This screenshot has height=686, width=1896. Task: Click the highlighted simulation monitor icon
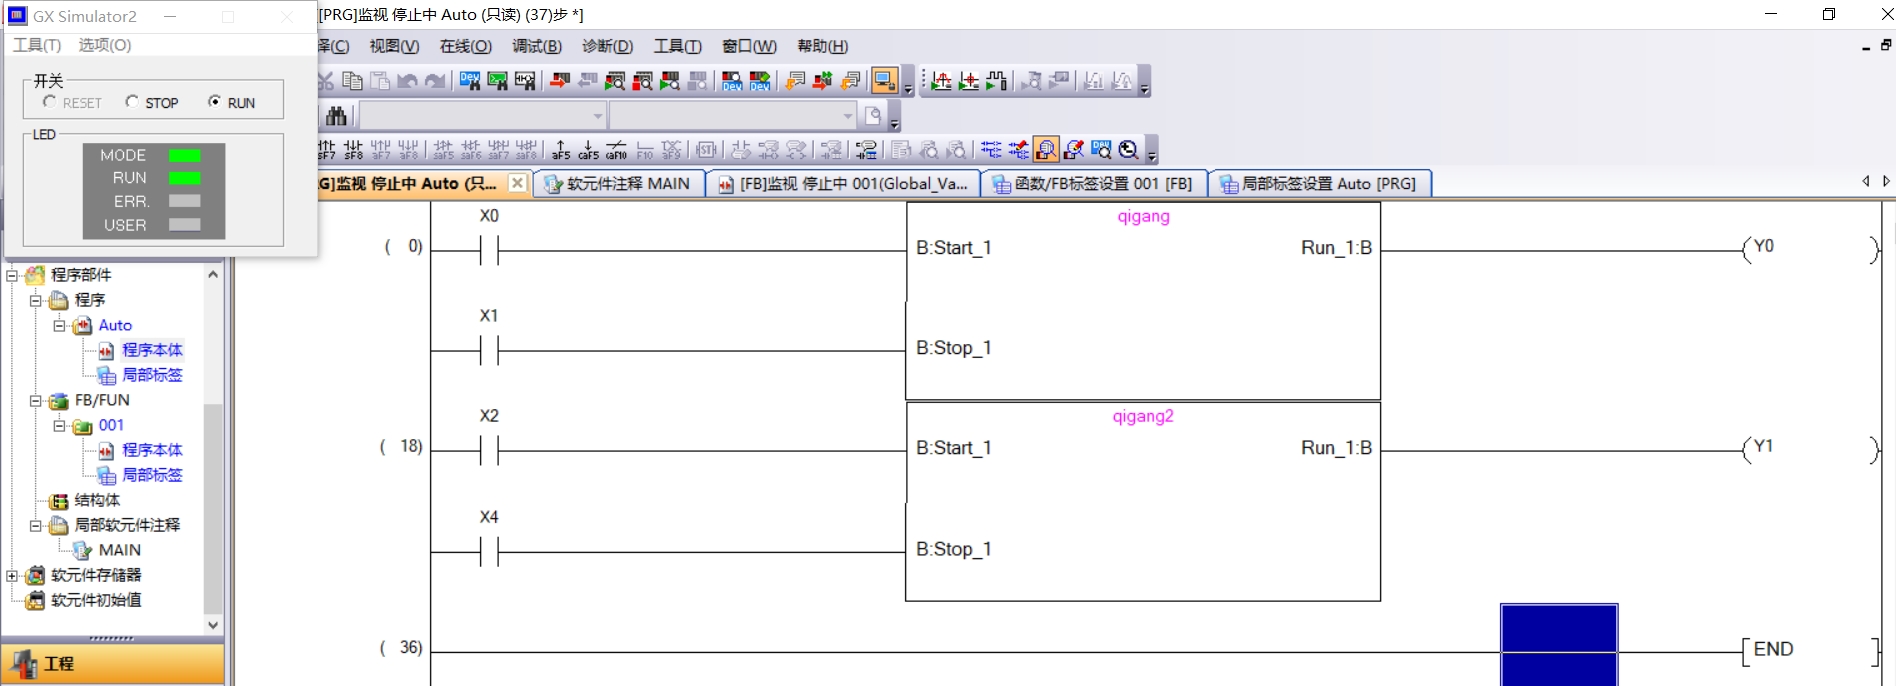click(x=884, y=81)
